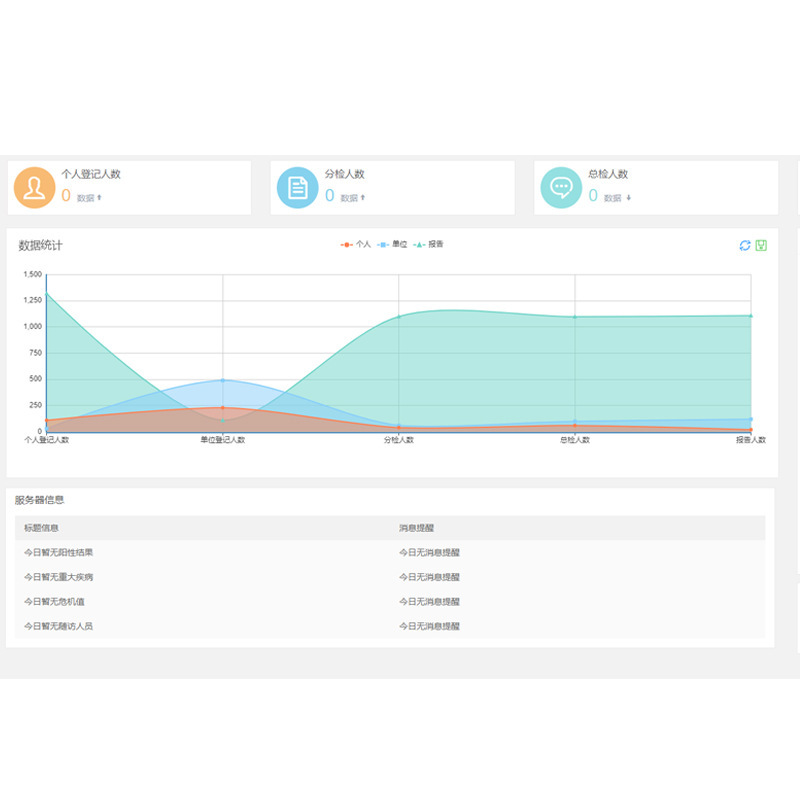Click the 标题信息 column header
Image resolution: width=800 pixels, height=800 pixels.
pyautogui.click(x=41, y=528)
